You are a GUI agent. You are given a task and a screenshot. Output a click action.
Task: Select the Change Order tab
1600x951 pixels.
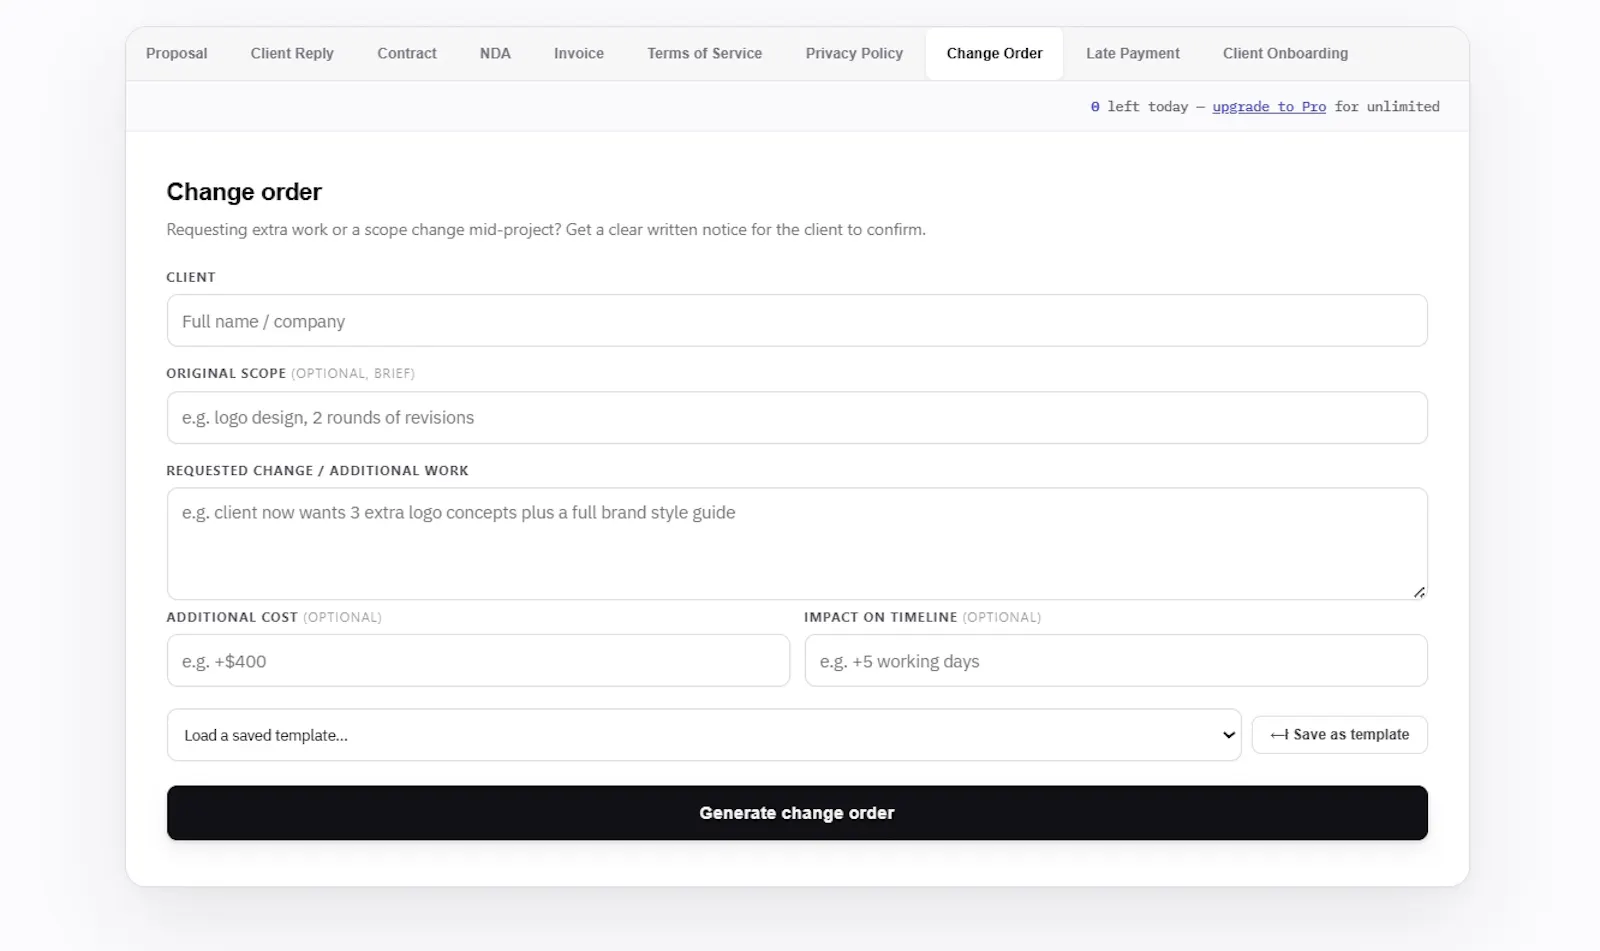coord(994,53)
